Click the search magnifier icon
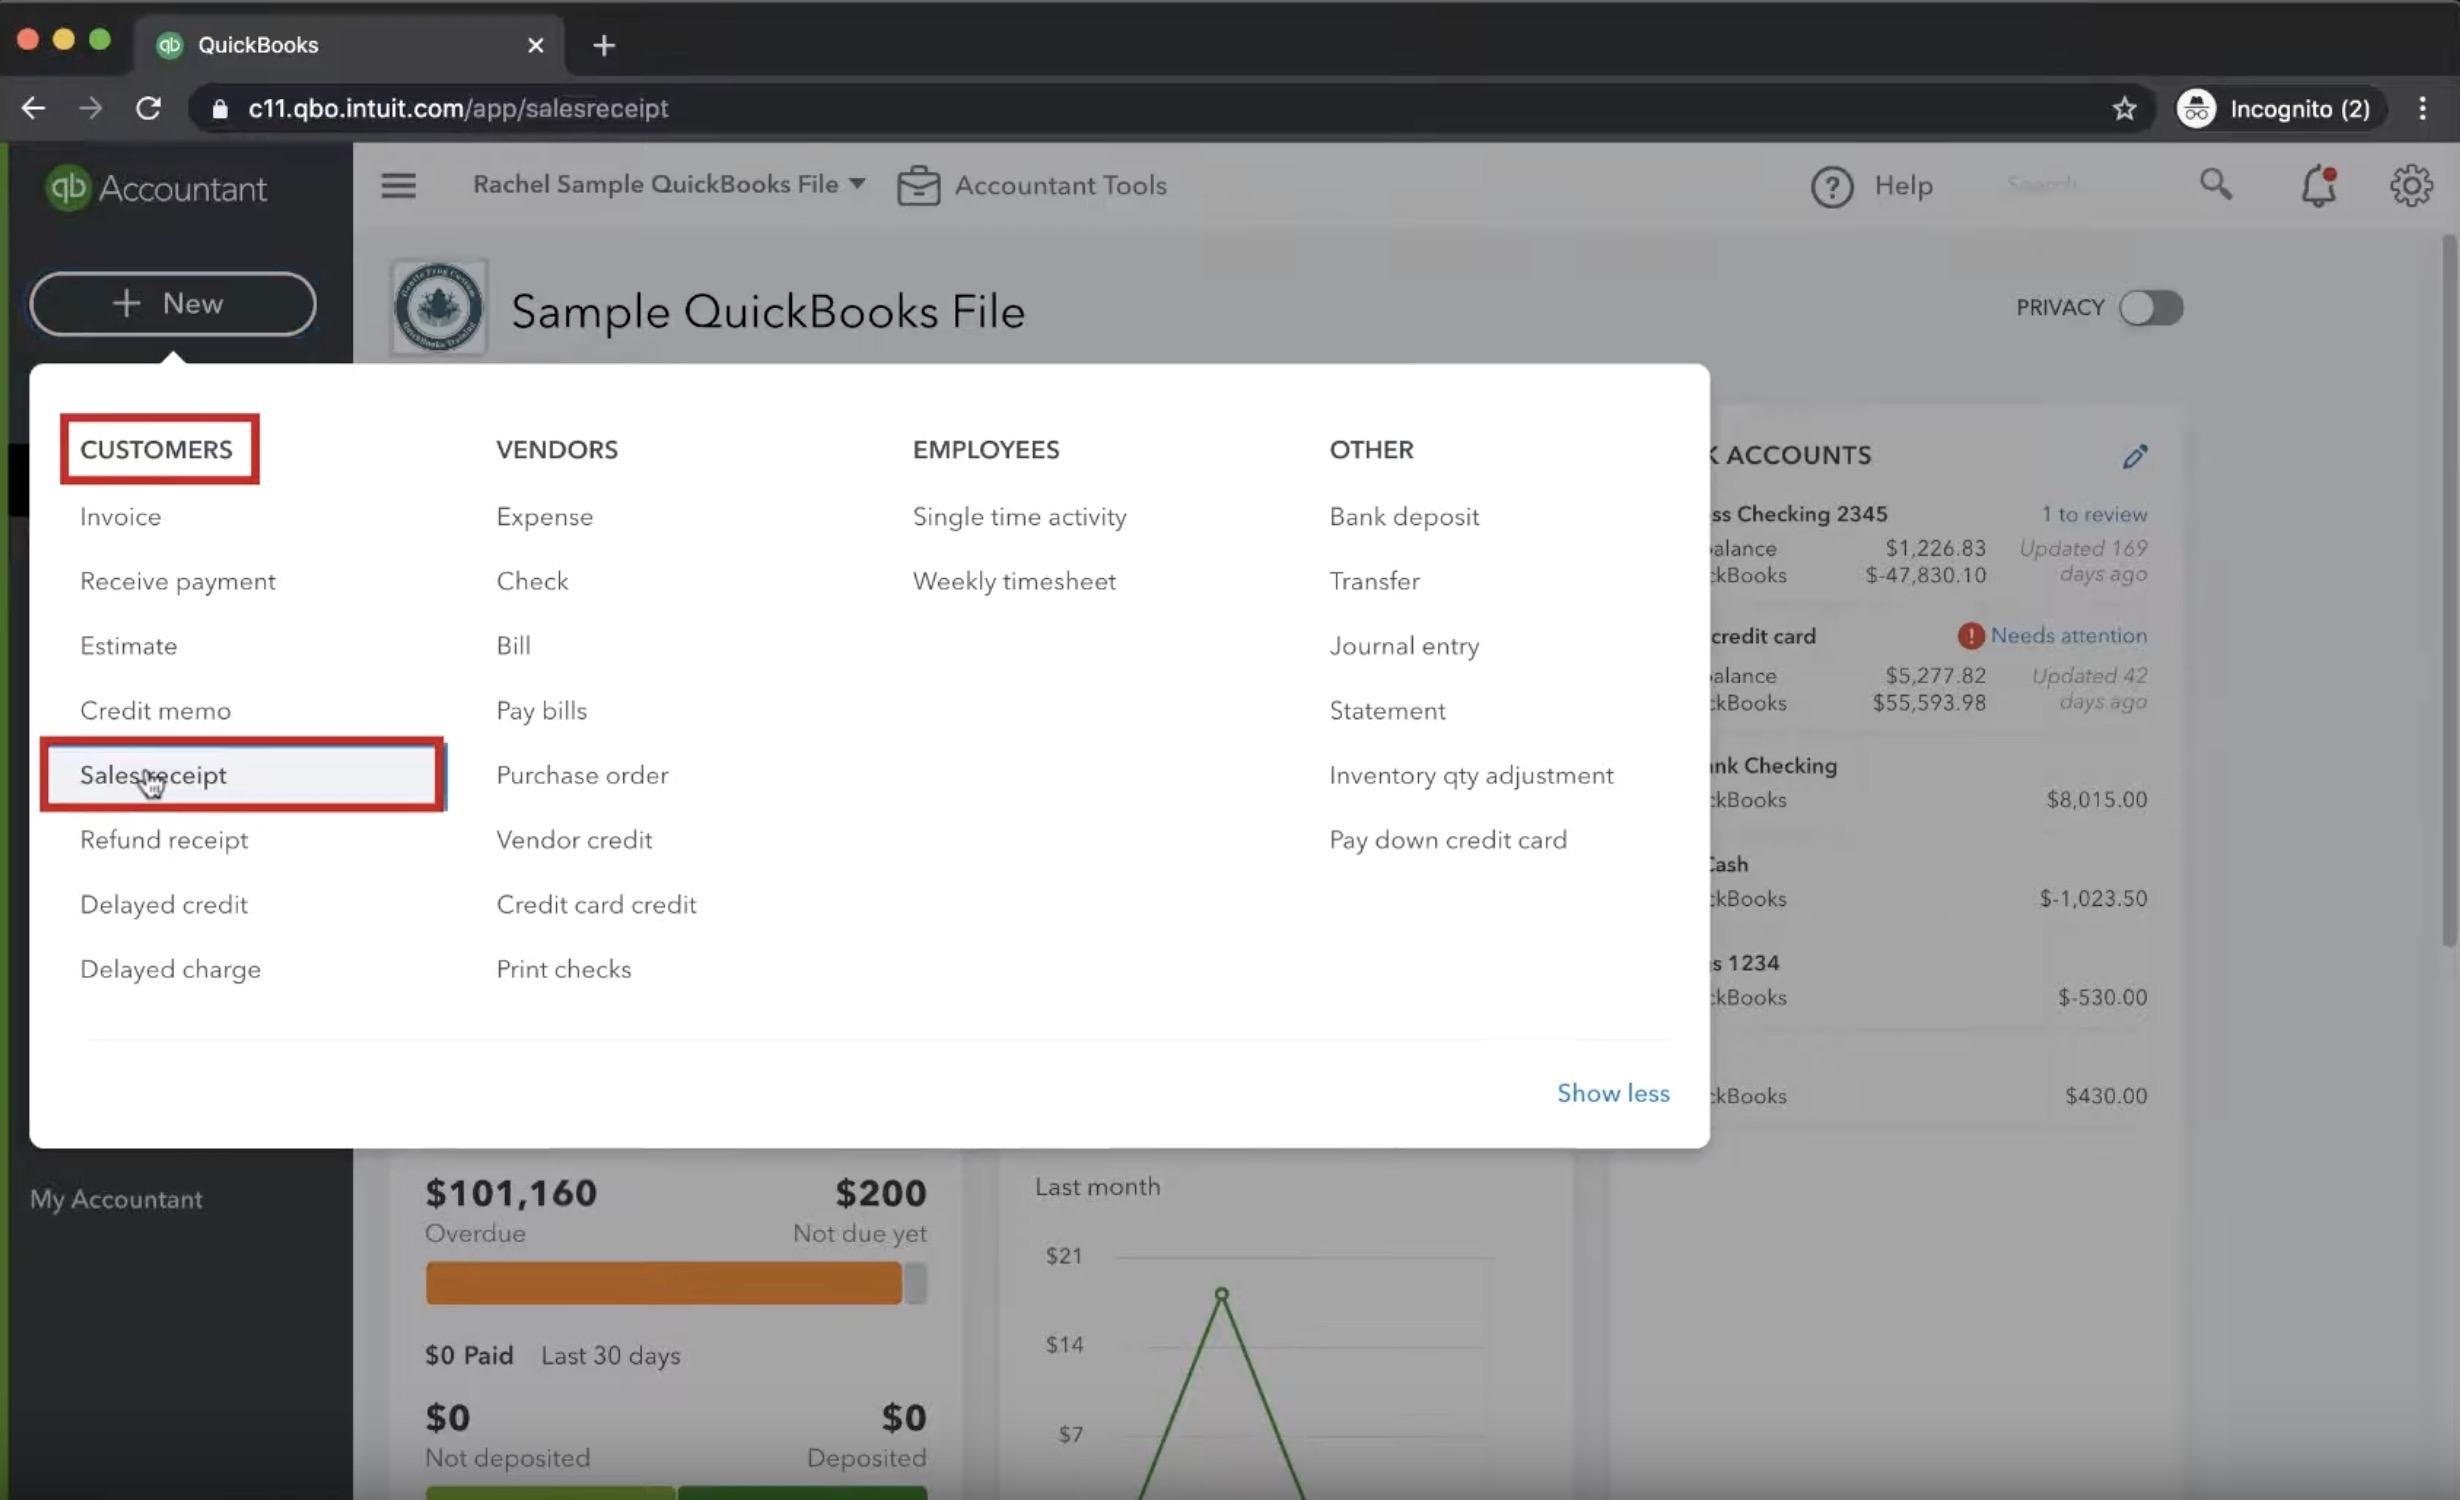 2215,184
